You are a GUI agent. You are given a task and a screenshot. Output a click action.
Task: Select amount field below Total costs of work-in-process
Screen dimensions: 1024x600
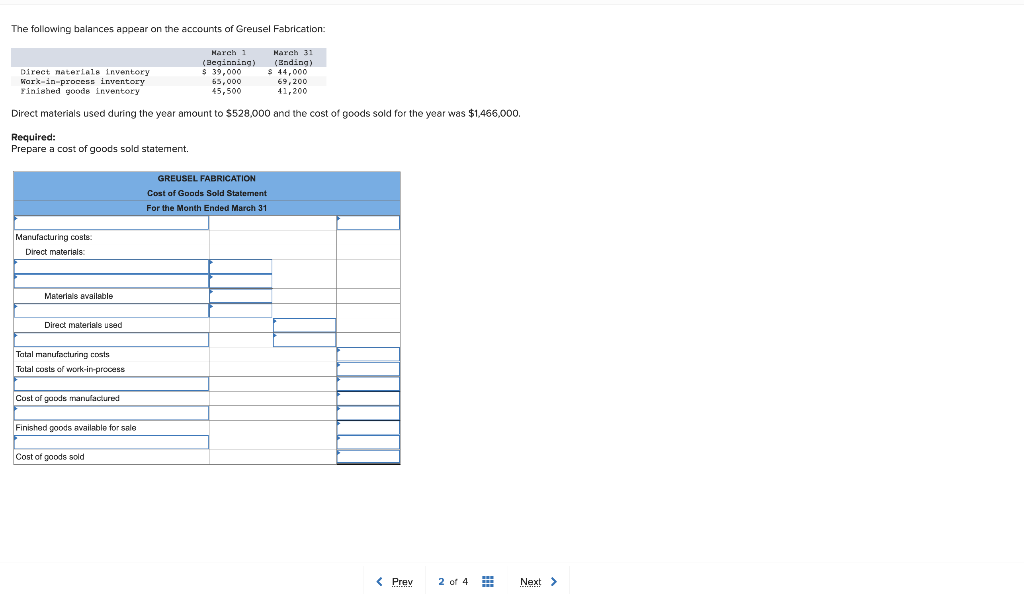368,383
